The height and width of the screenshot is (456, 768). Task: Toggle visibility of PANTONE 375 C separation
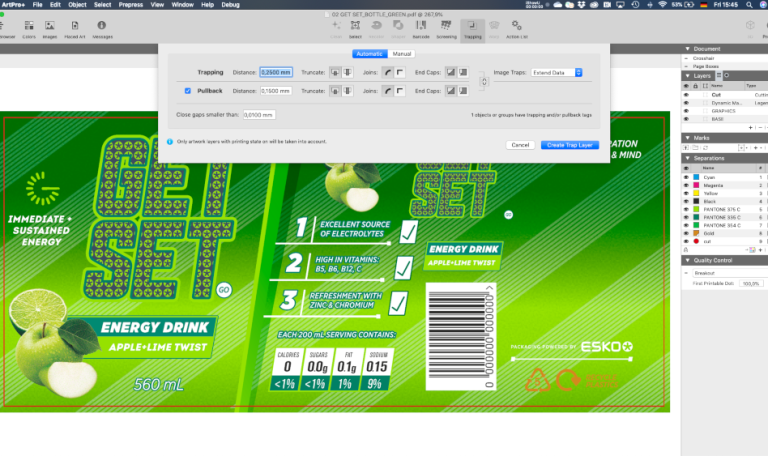click(686, 210)
